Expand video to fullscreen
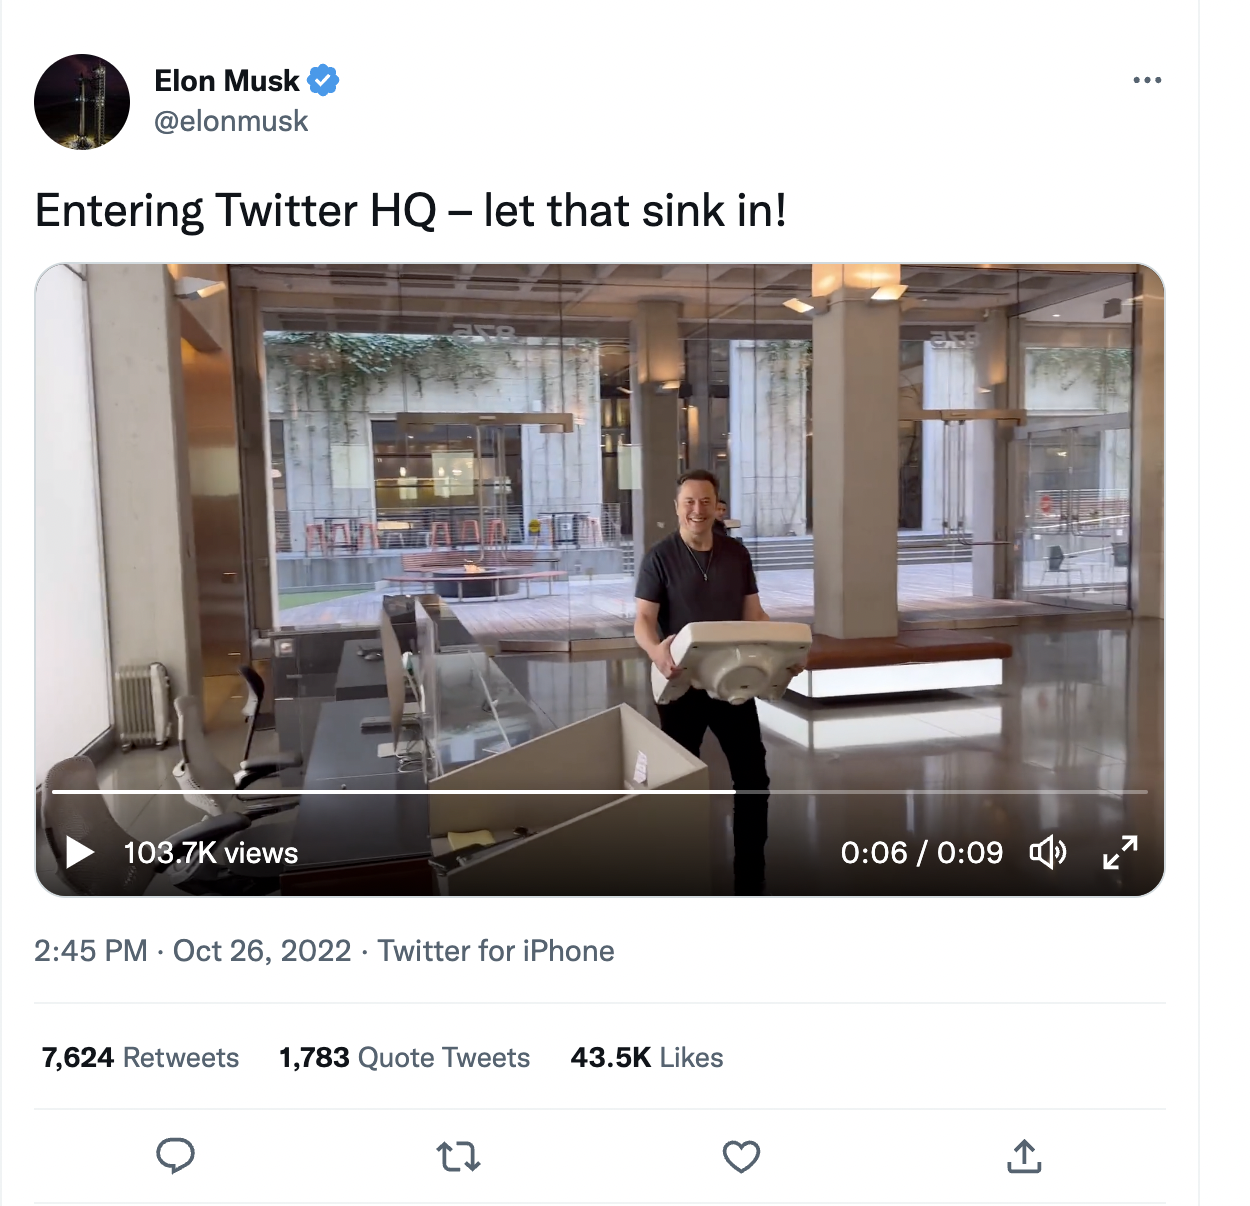Viewport: 1250px width, 1206px height. (1120, 853)
